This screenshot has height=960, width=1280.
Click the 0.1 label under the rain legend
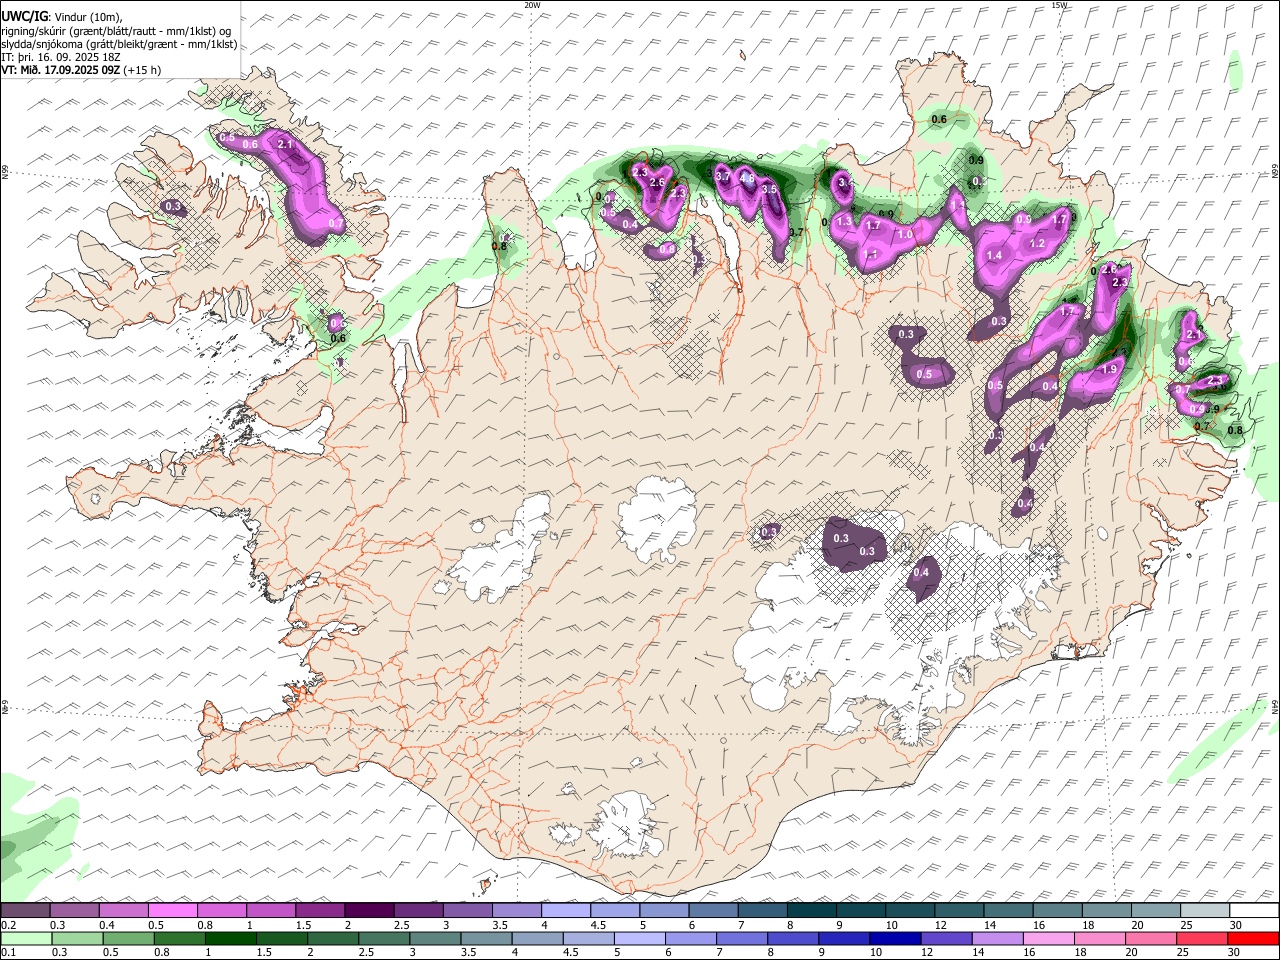coord(8,952)
